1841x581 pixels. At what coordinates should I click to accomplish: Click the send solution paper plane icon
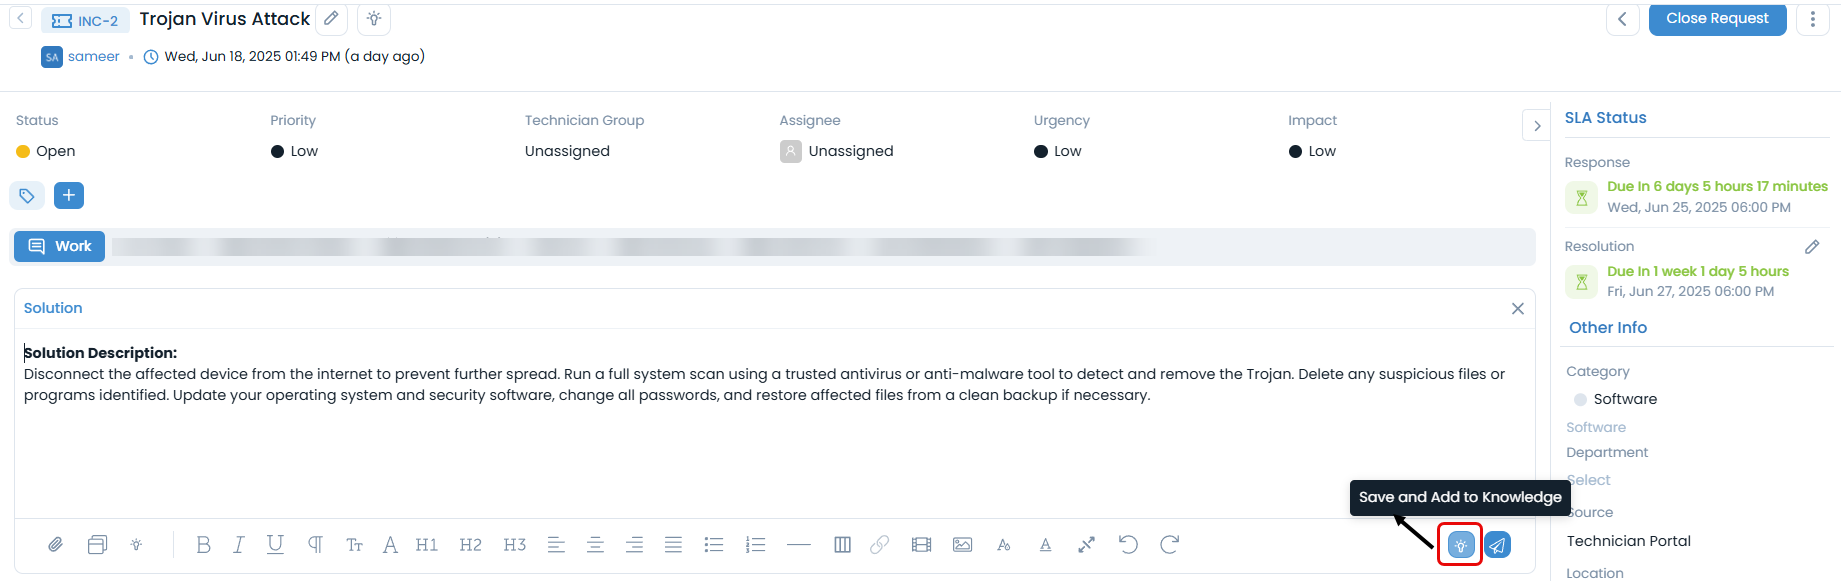click(x=1497, y=545)
